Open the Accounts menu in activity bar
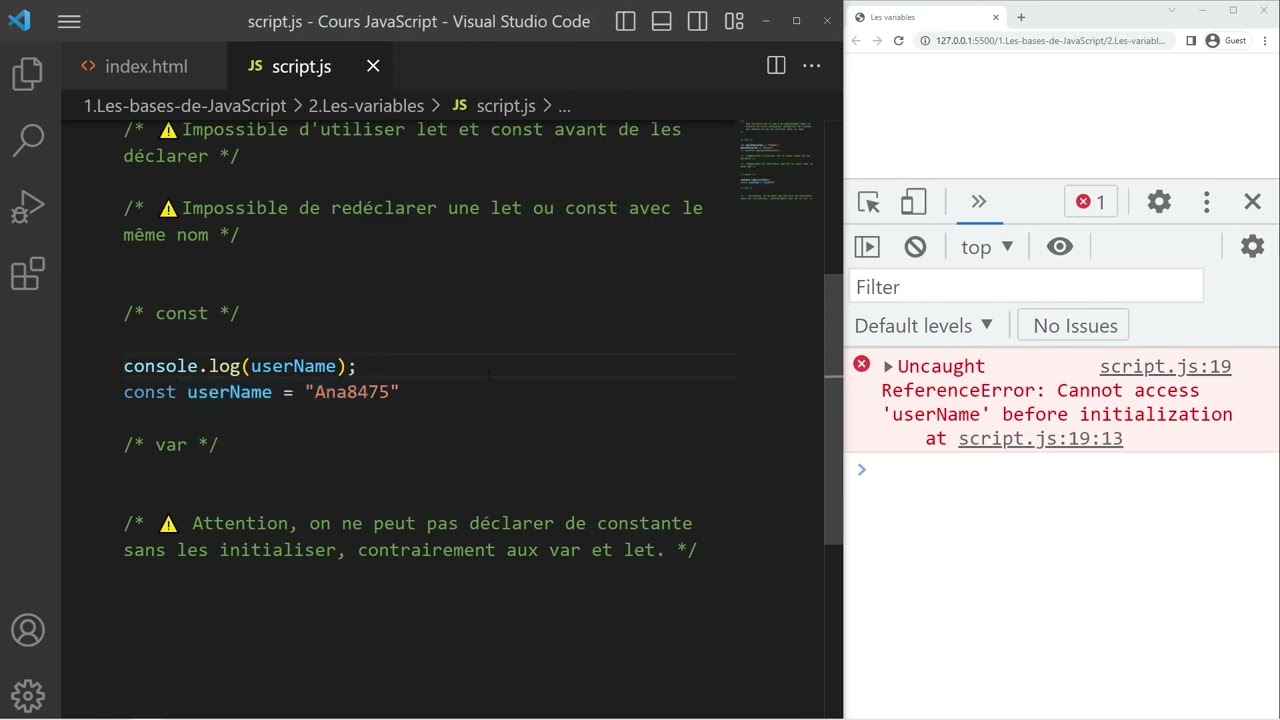Screen dimensions: 1280x720 click(x=28, y=630)
